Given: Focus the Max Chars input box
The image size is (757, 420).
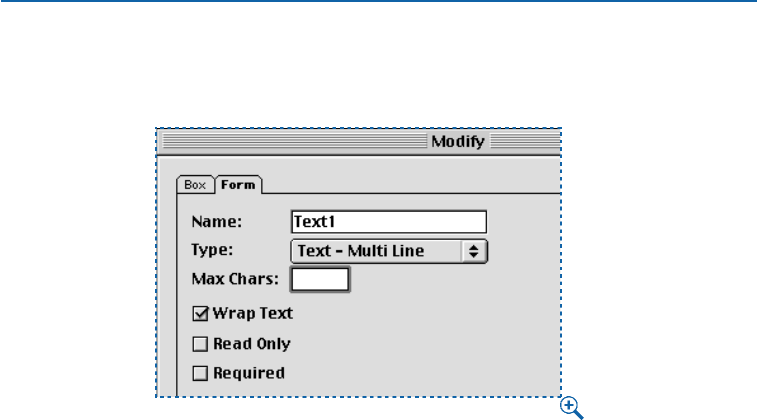Looking at the screenshot, I should [320, 280].
